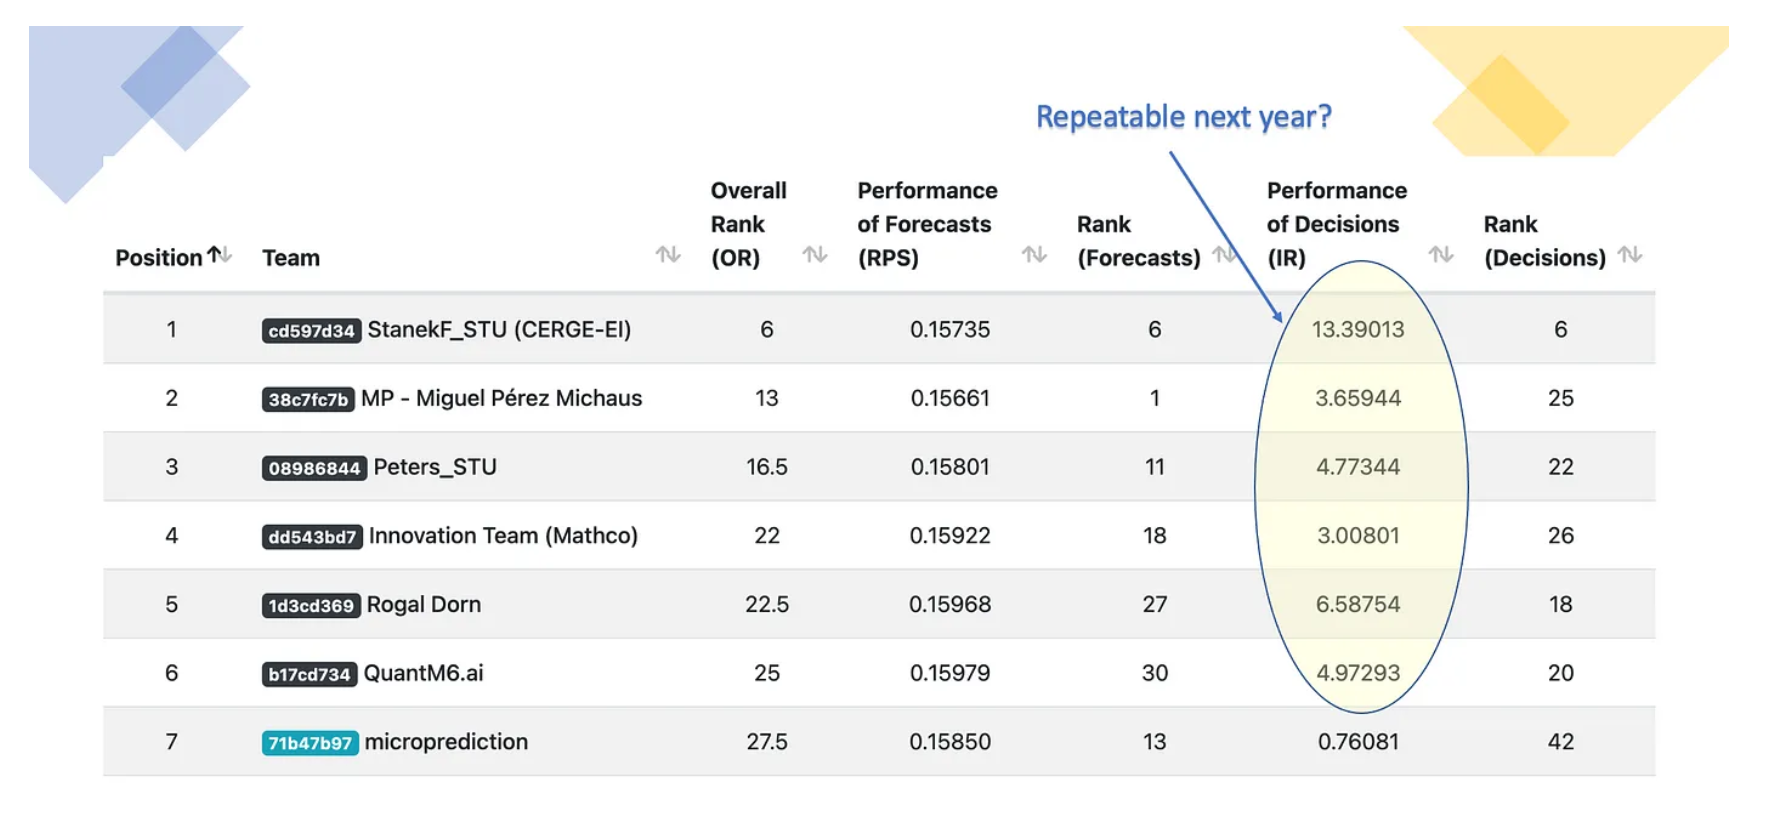Click the Repeatable next year? annotation
The height and width of the screenshot is (826, 1778).
(1183, 117)
